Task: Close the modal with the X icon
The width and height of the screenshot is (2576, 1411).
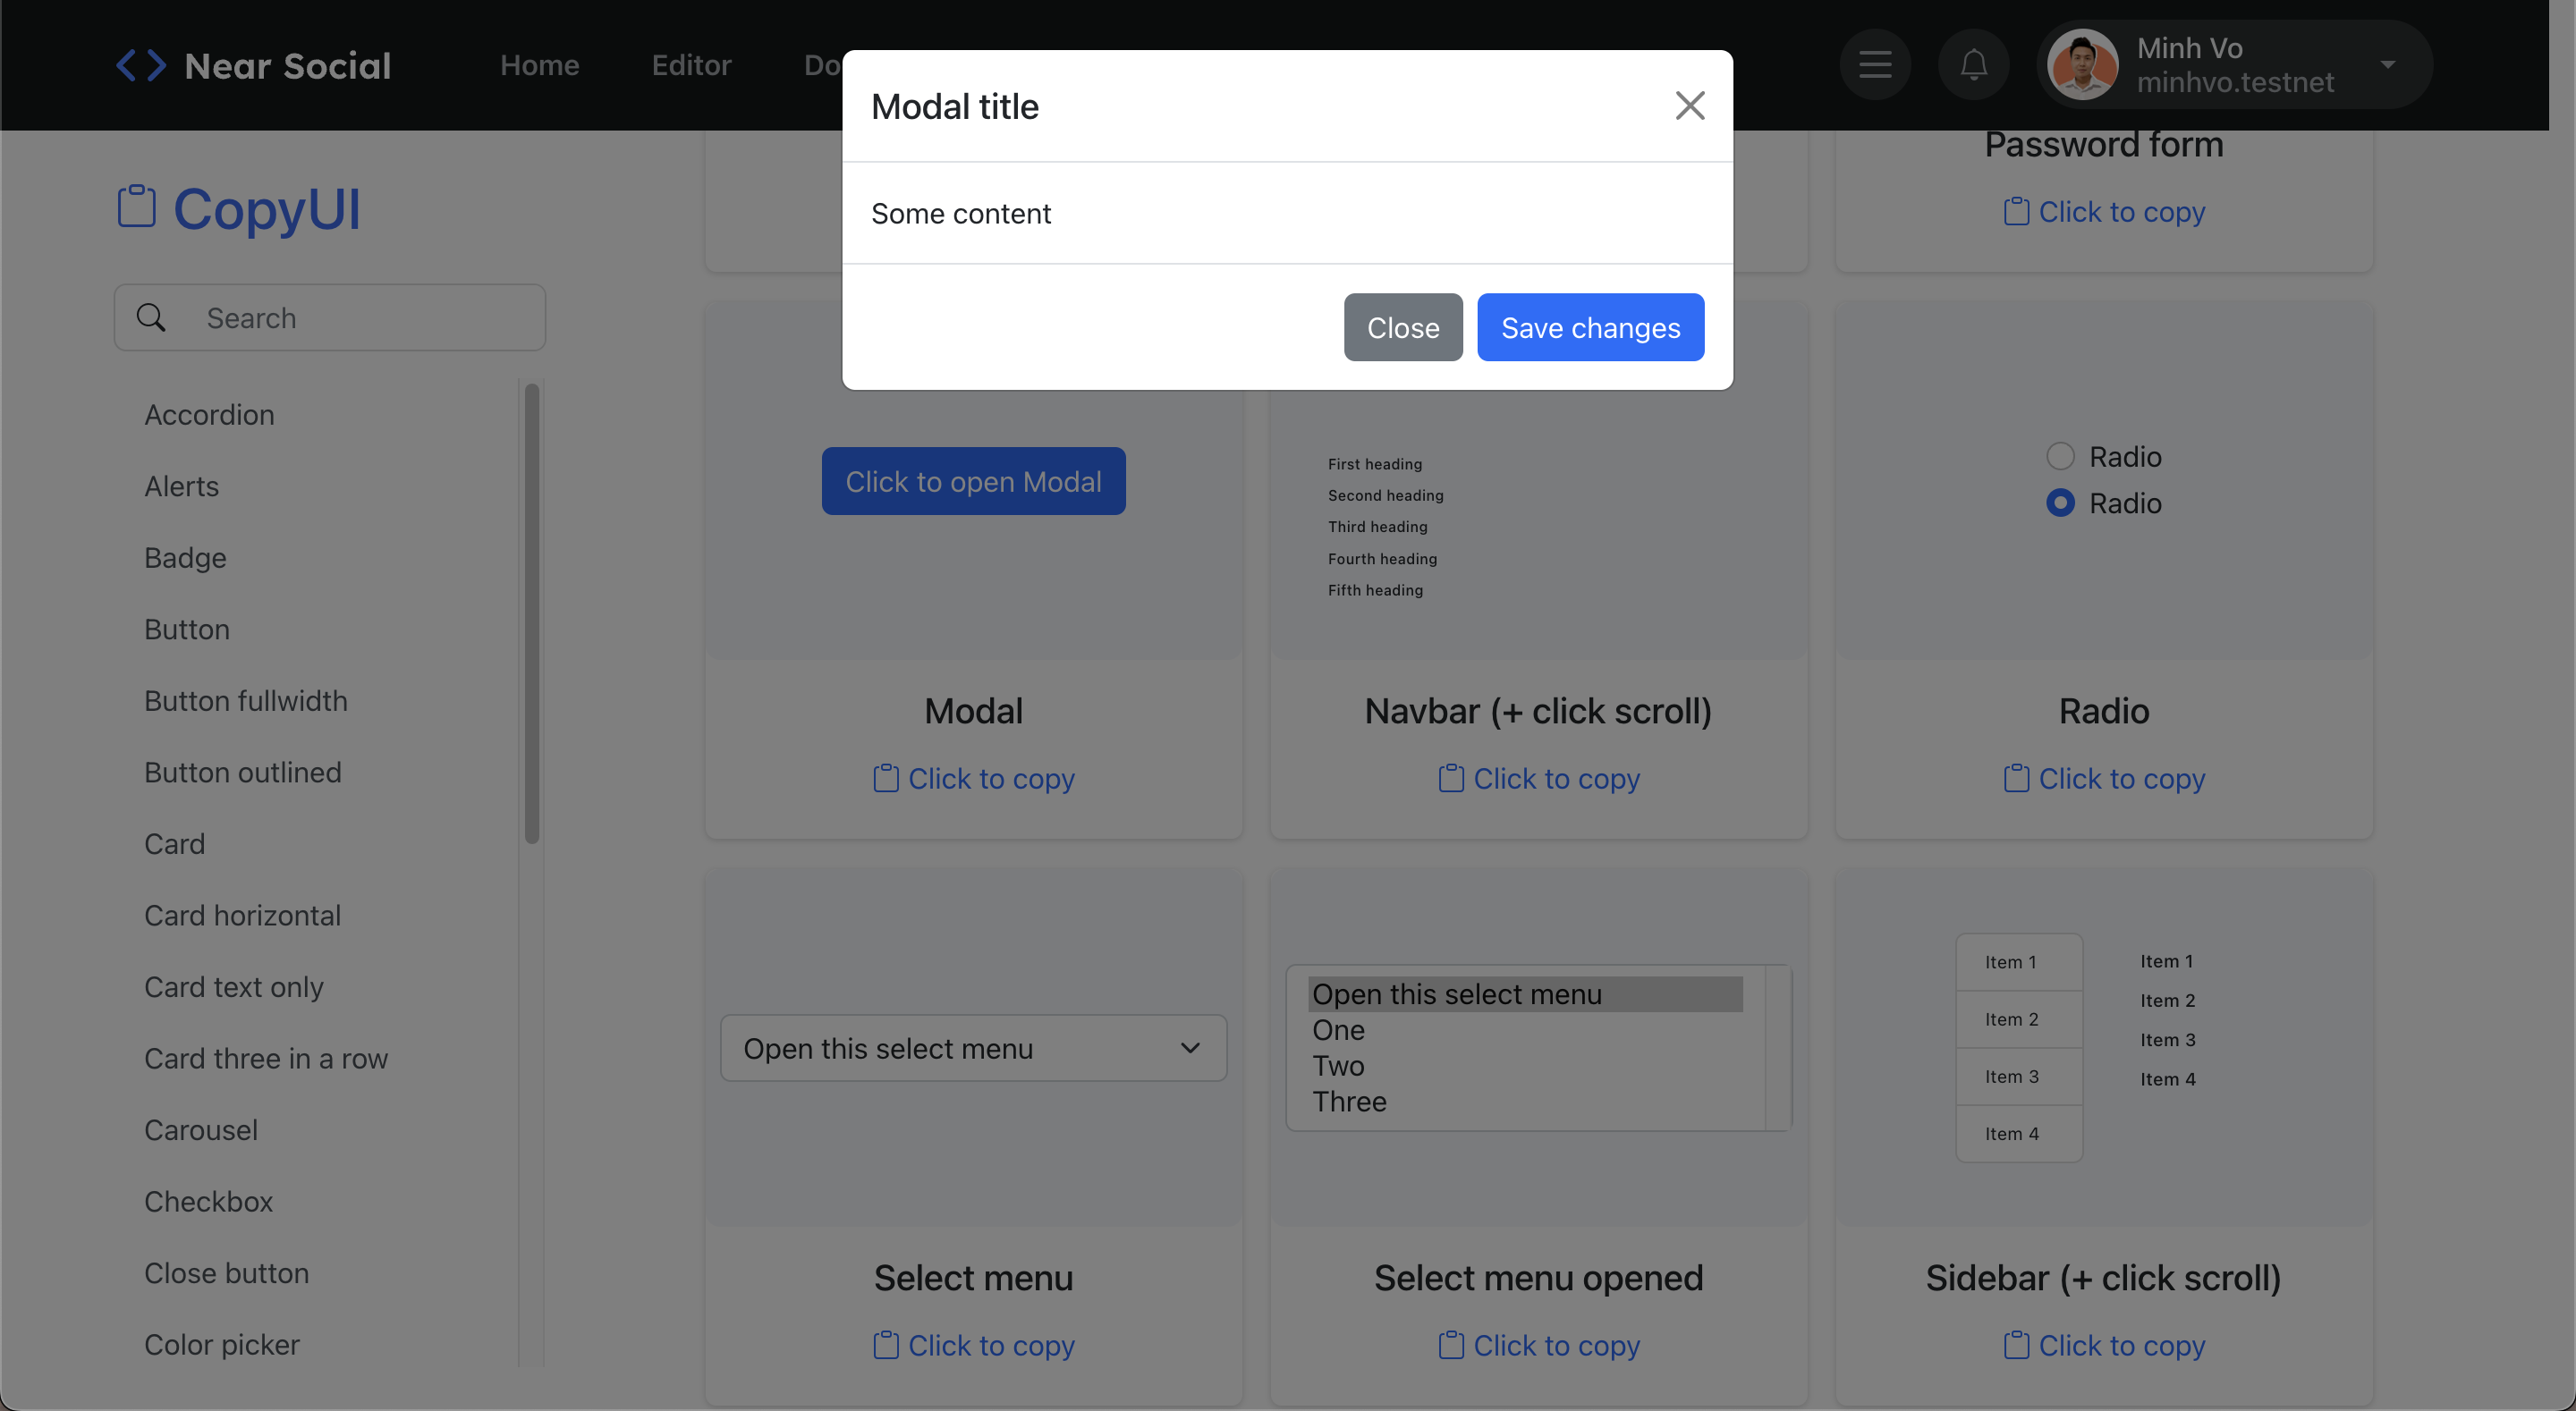Action: click(1689, 105)
